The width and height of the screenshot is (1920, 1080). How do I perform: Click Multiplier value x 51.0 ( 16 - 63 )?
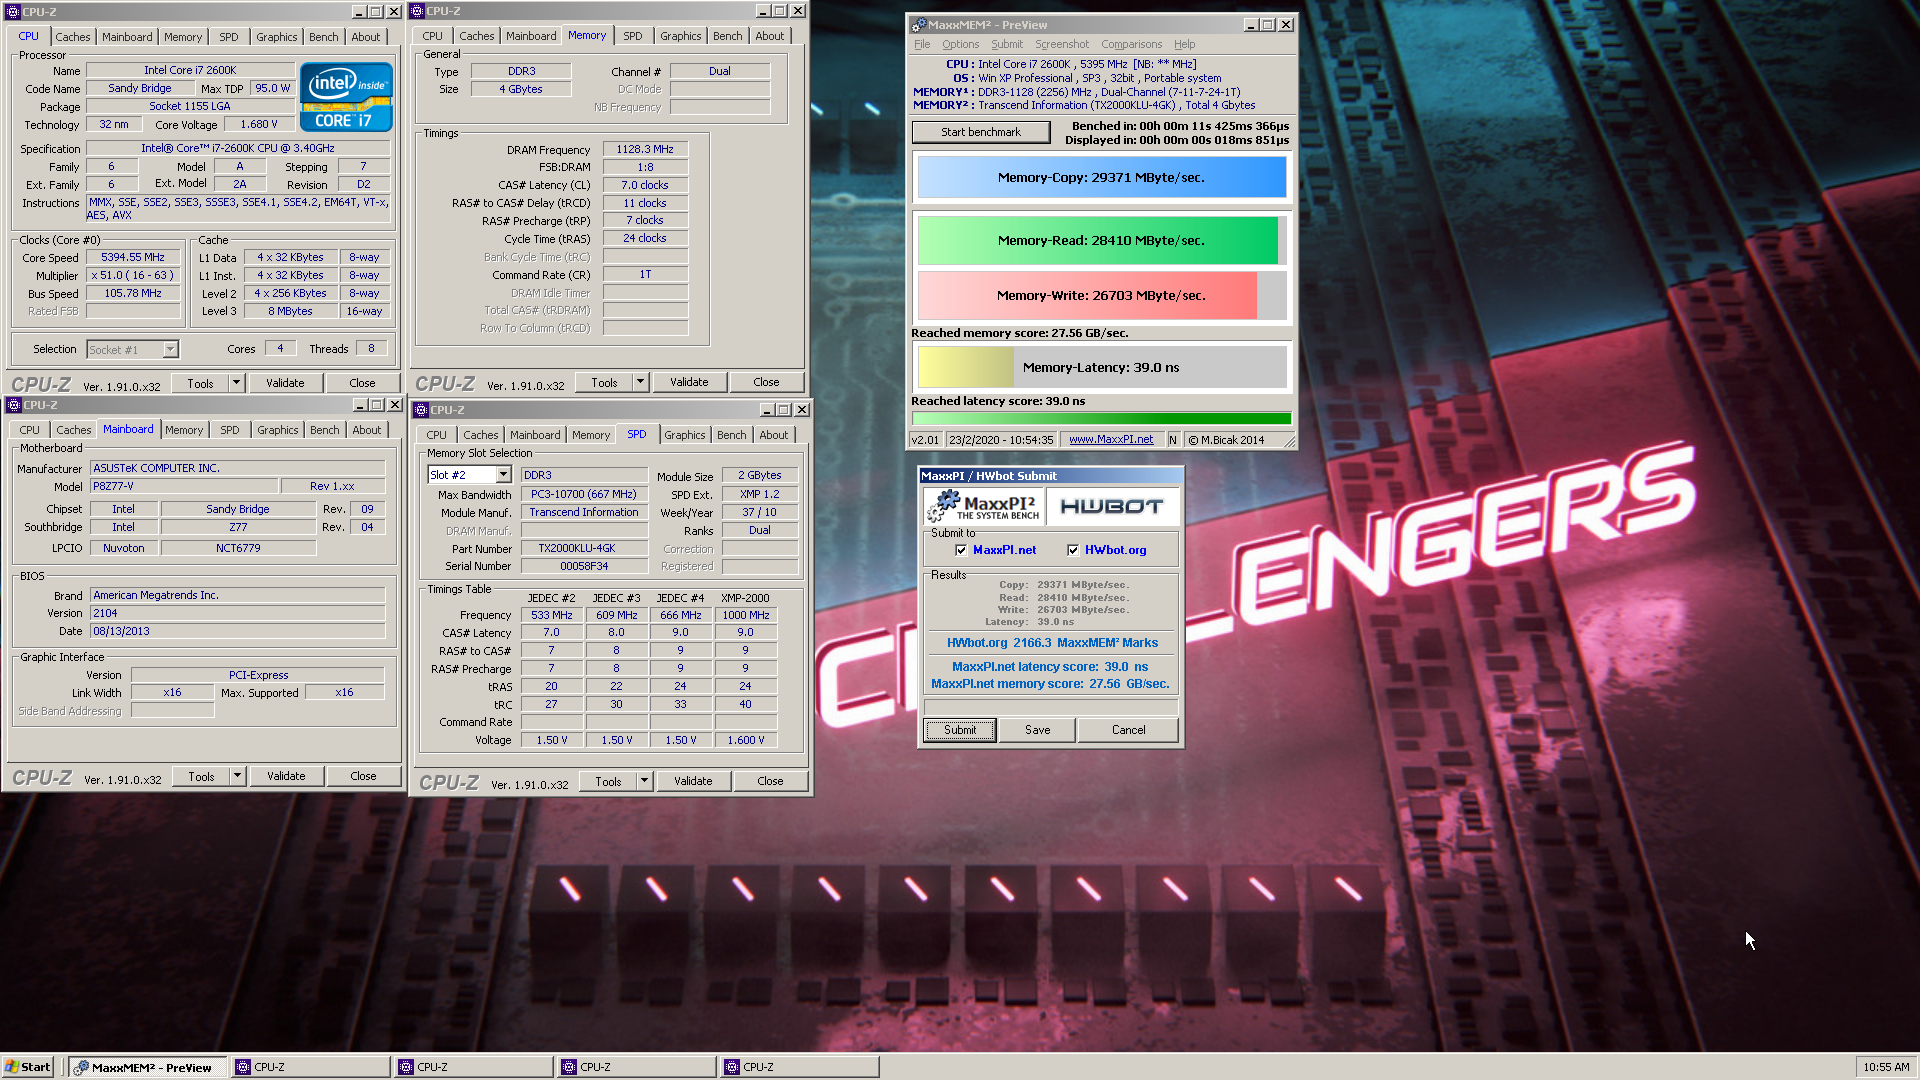coord(133,275)
